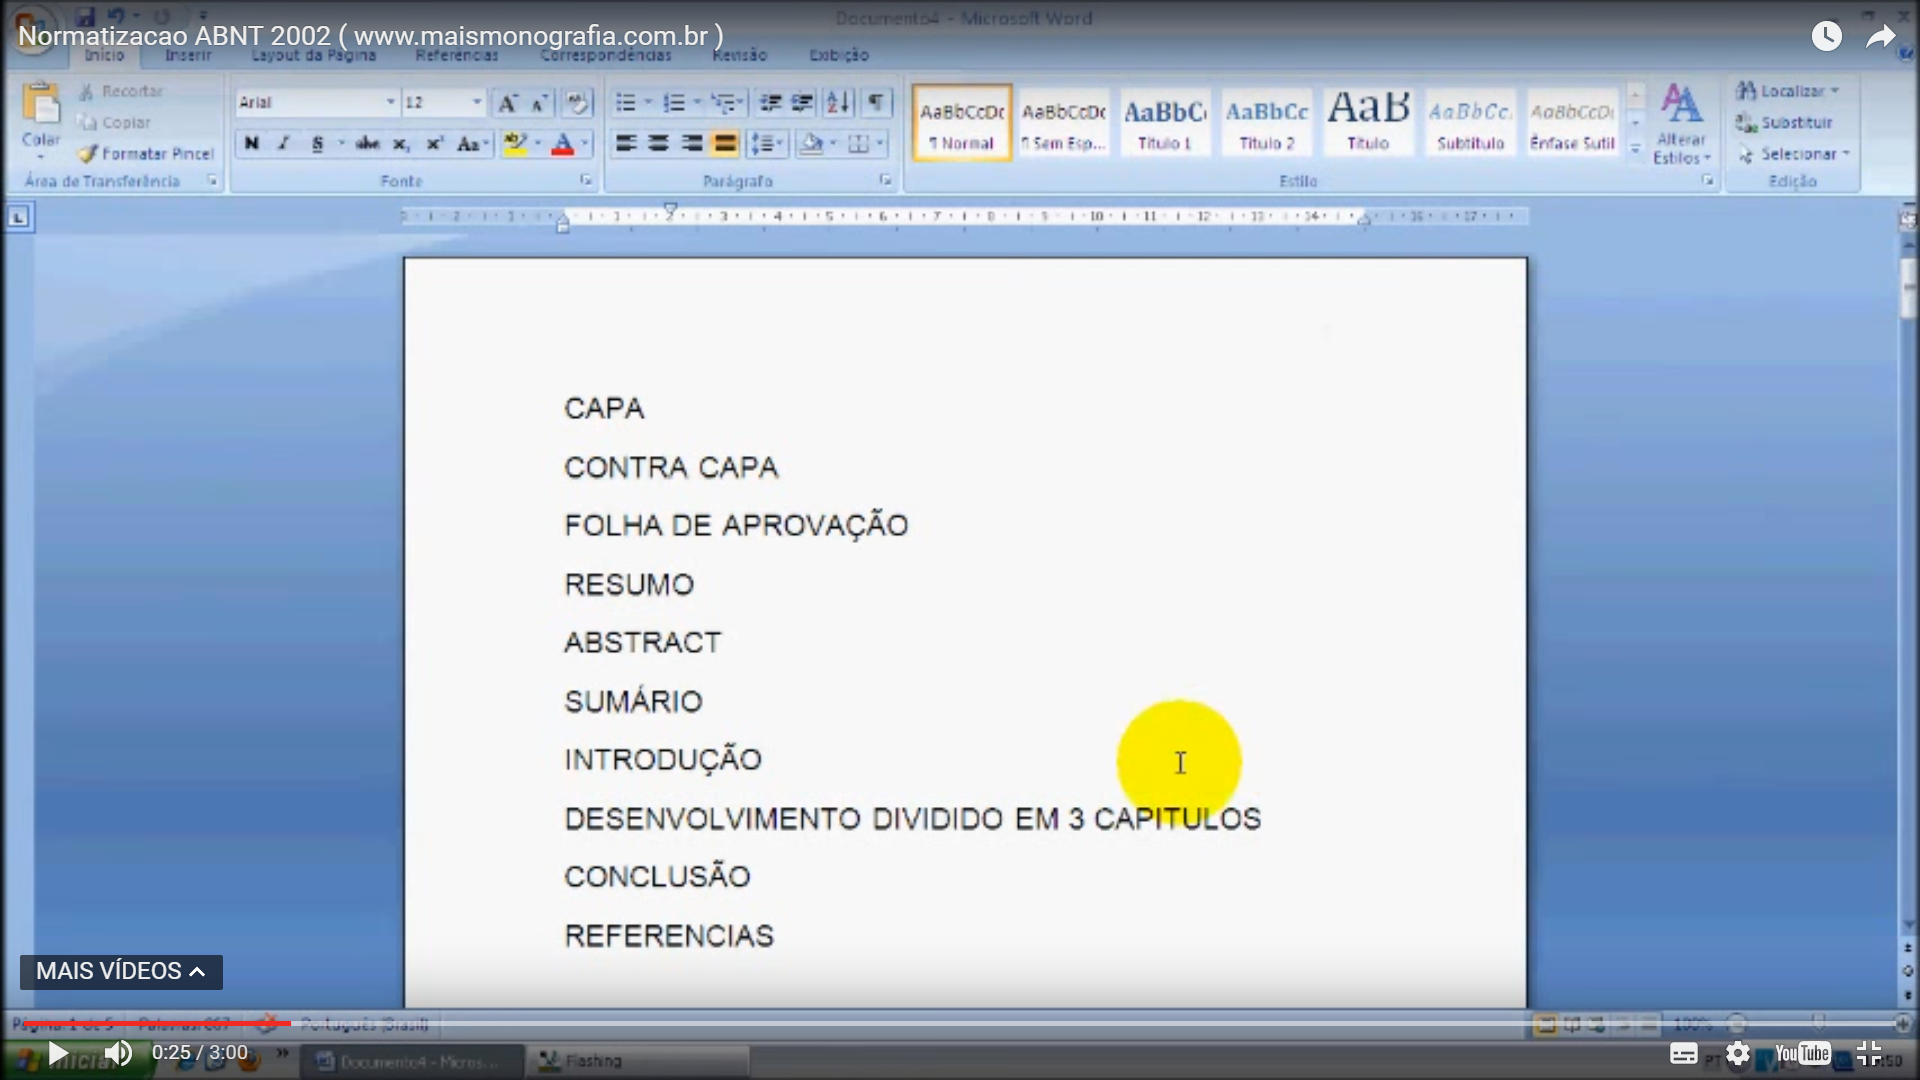The height and width of the screenshot is (1080, 1920).
Task: Align text right
Action: pyautogui.click(x=692, y=144)
